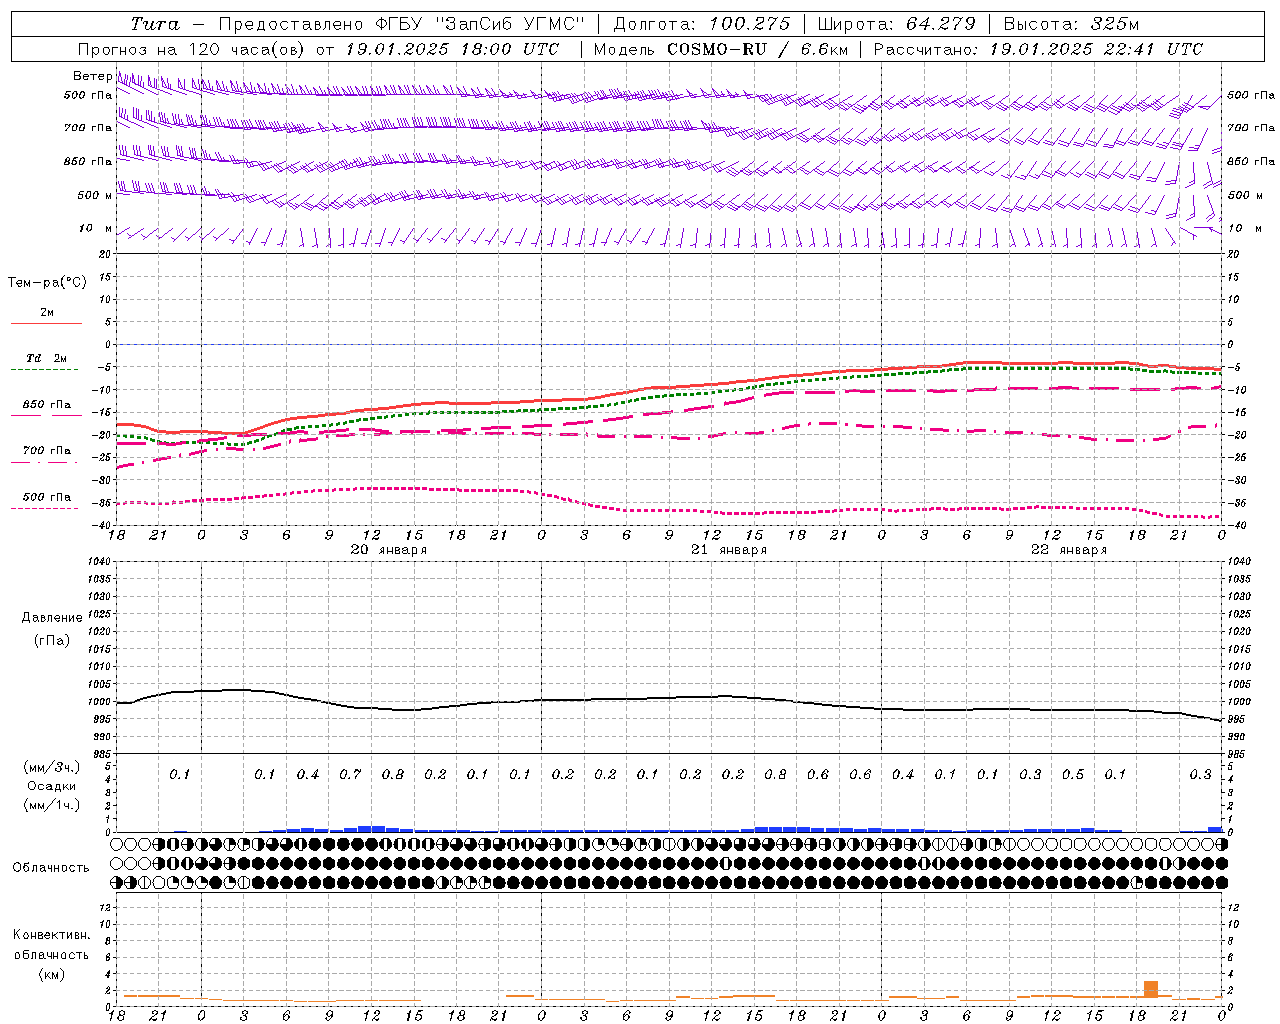Click the (мм/1ч.) precipitation unit label
Screen dimensions: 1280x1024
(52, 805)
